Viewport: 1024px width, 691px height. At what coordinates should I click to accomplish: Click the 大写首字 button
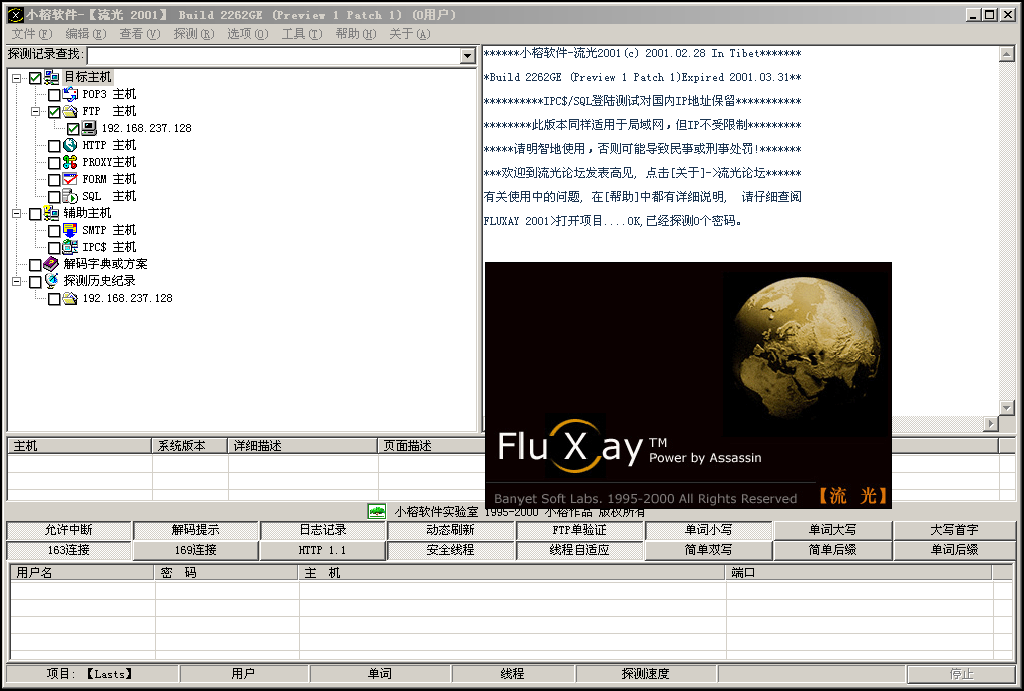954,530
